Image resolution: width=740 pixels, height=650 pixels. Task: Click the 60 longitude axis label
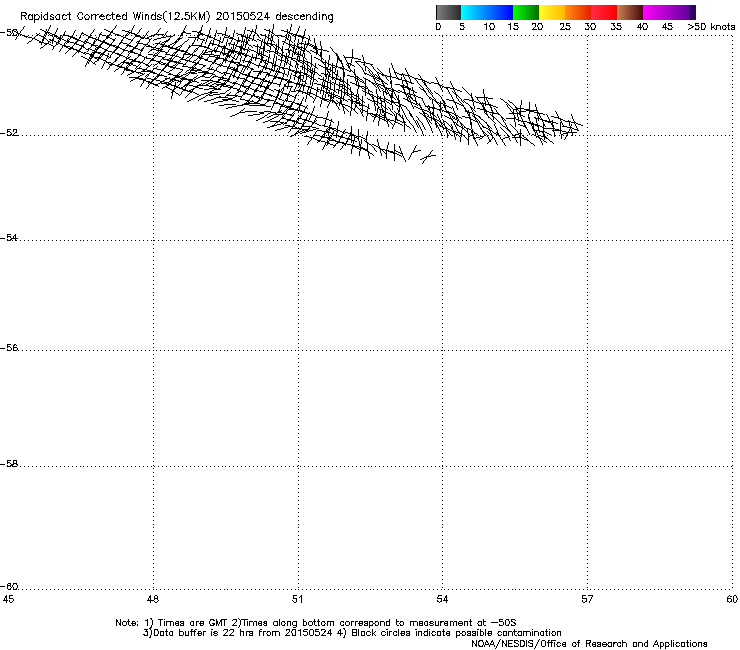732,599
